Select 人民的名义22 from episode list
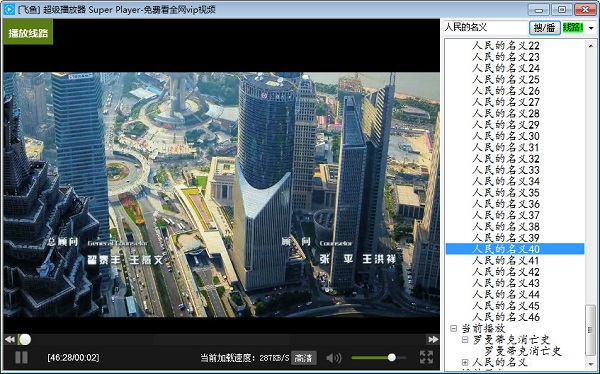600x374 pixels. pyautogui.click(x=505, y=46)
